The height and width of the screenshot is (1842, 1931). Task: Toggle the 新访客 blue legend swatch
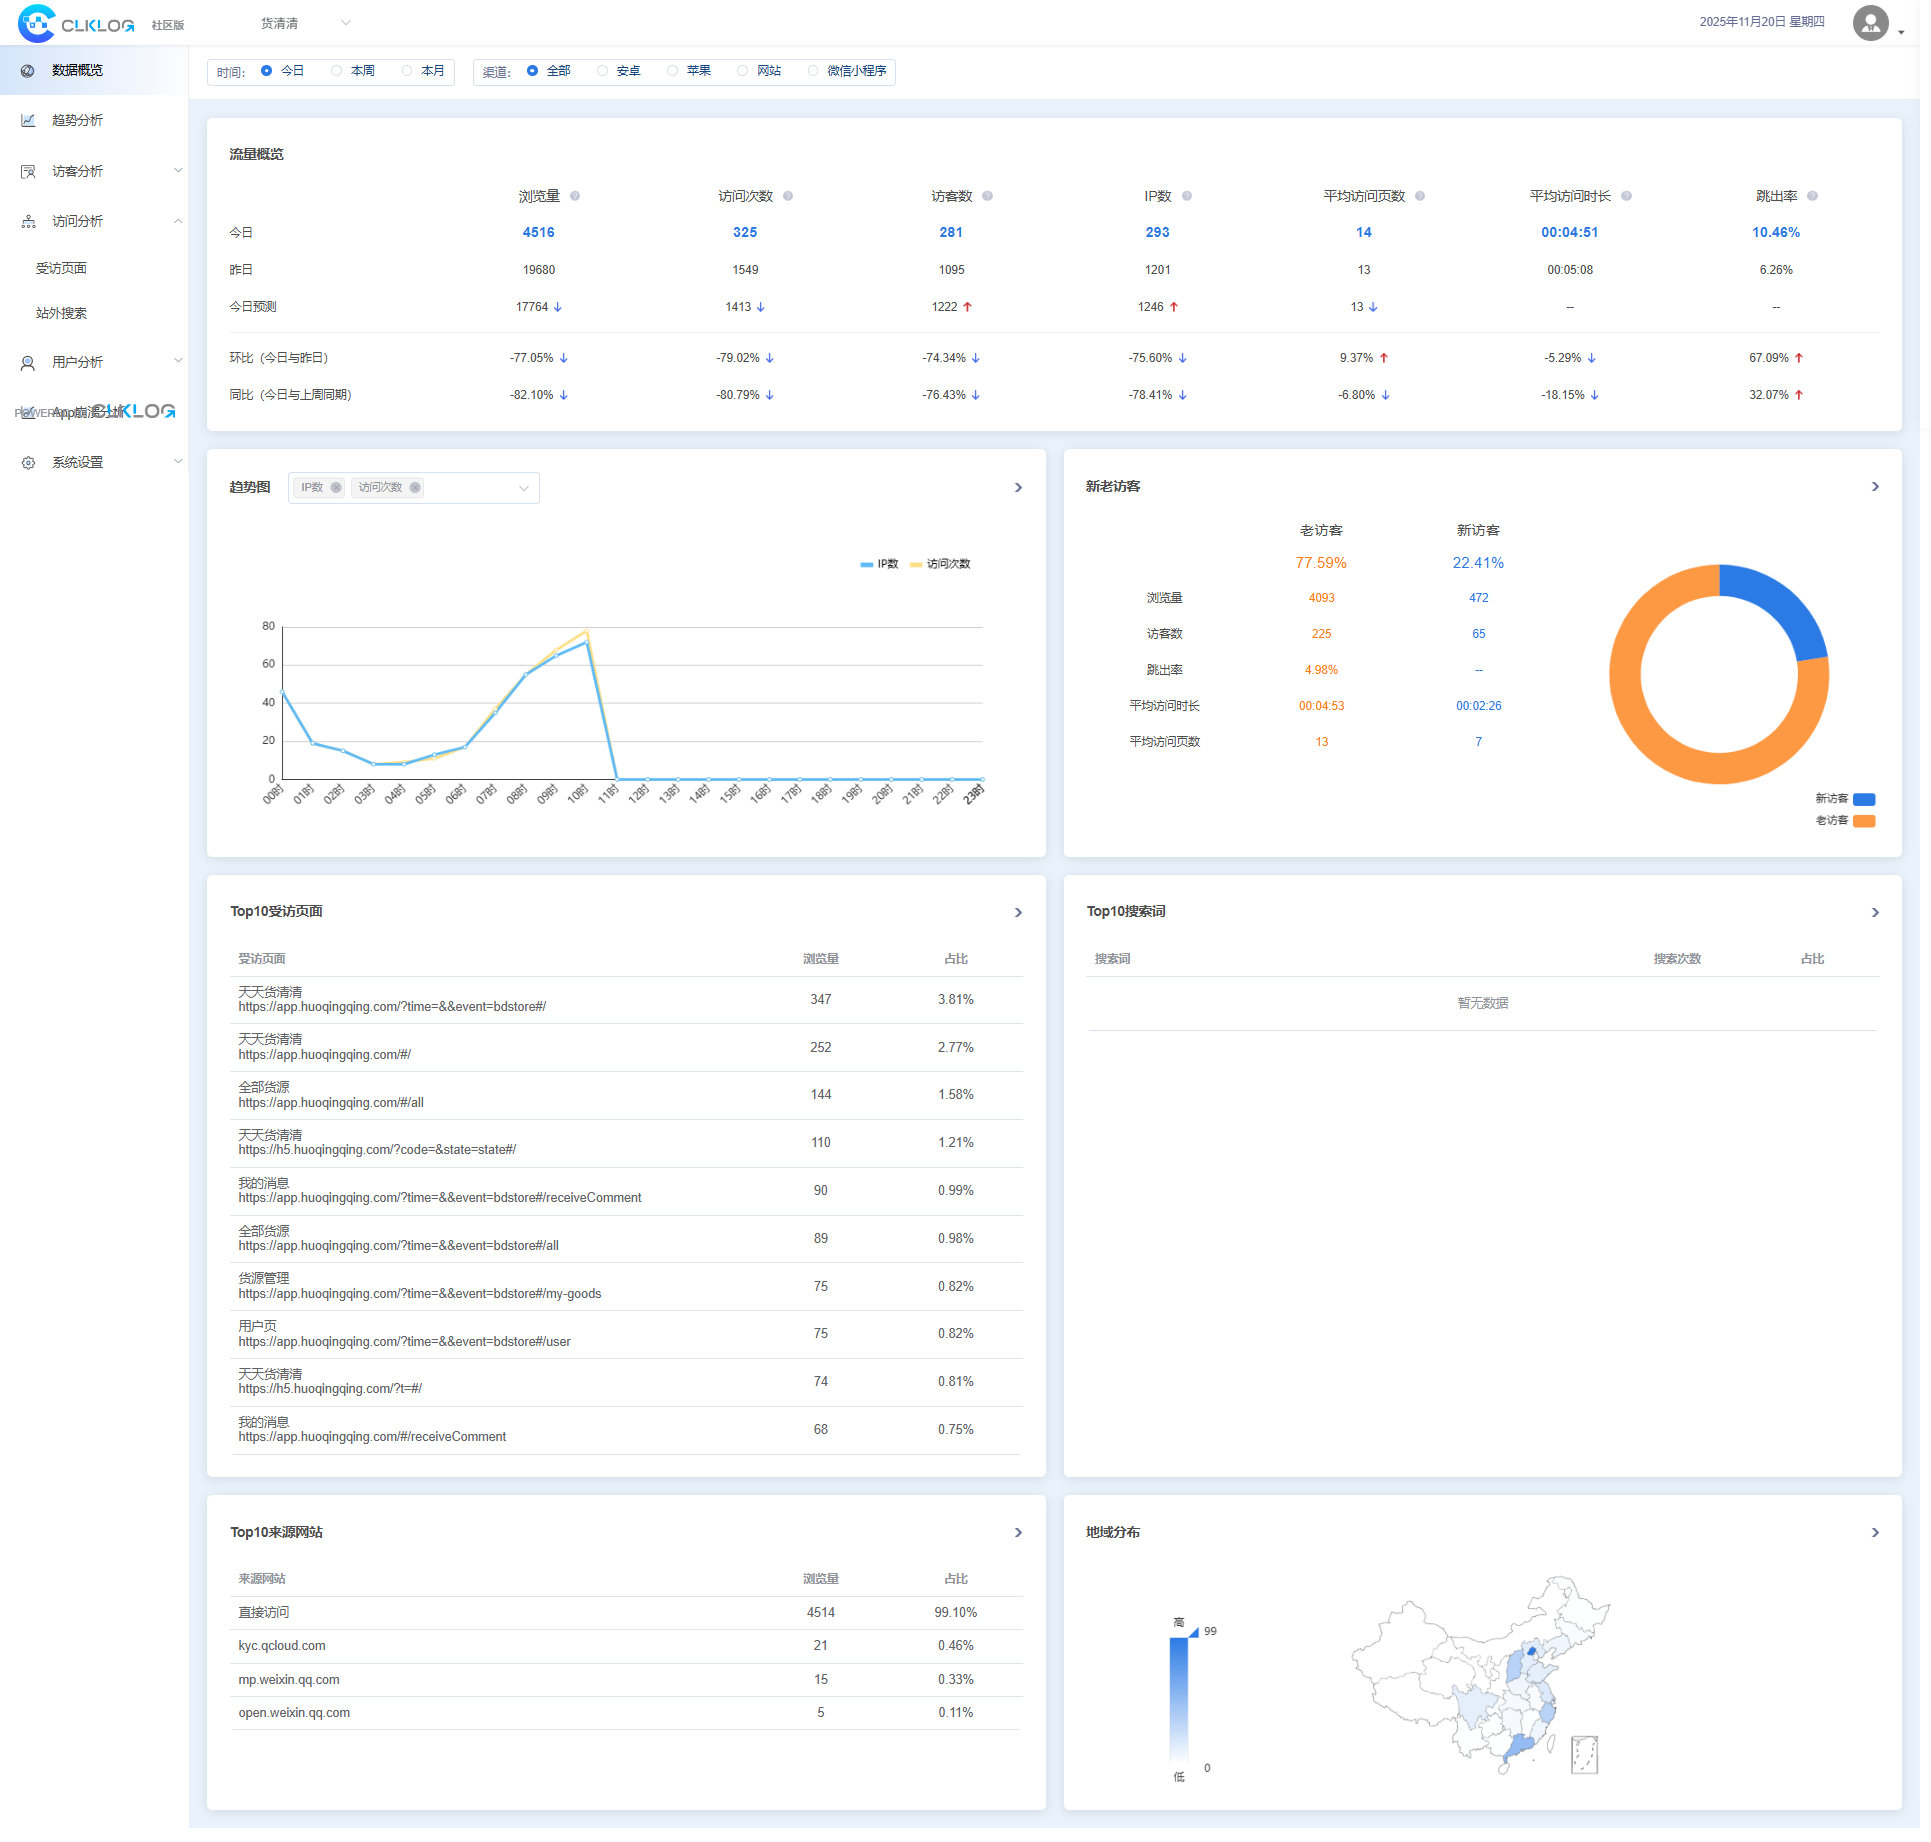pos(1863,799)
